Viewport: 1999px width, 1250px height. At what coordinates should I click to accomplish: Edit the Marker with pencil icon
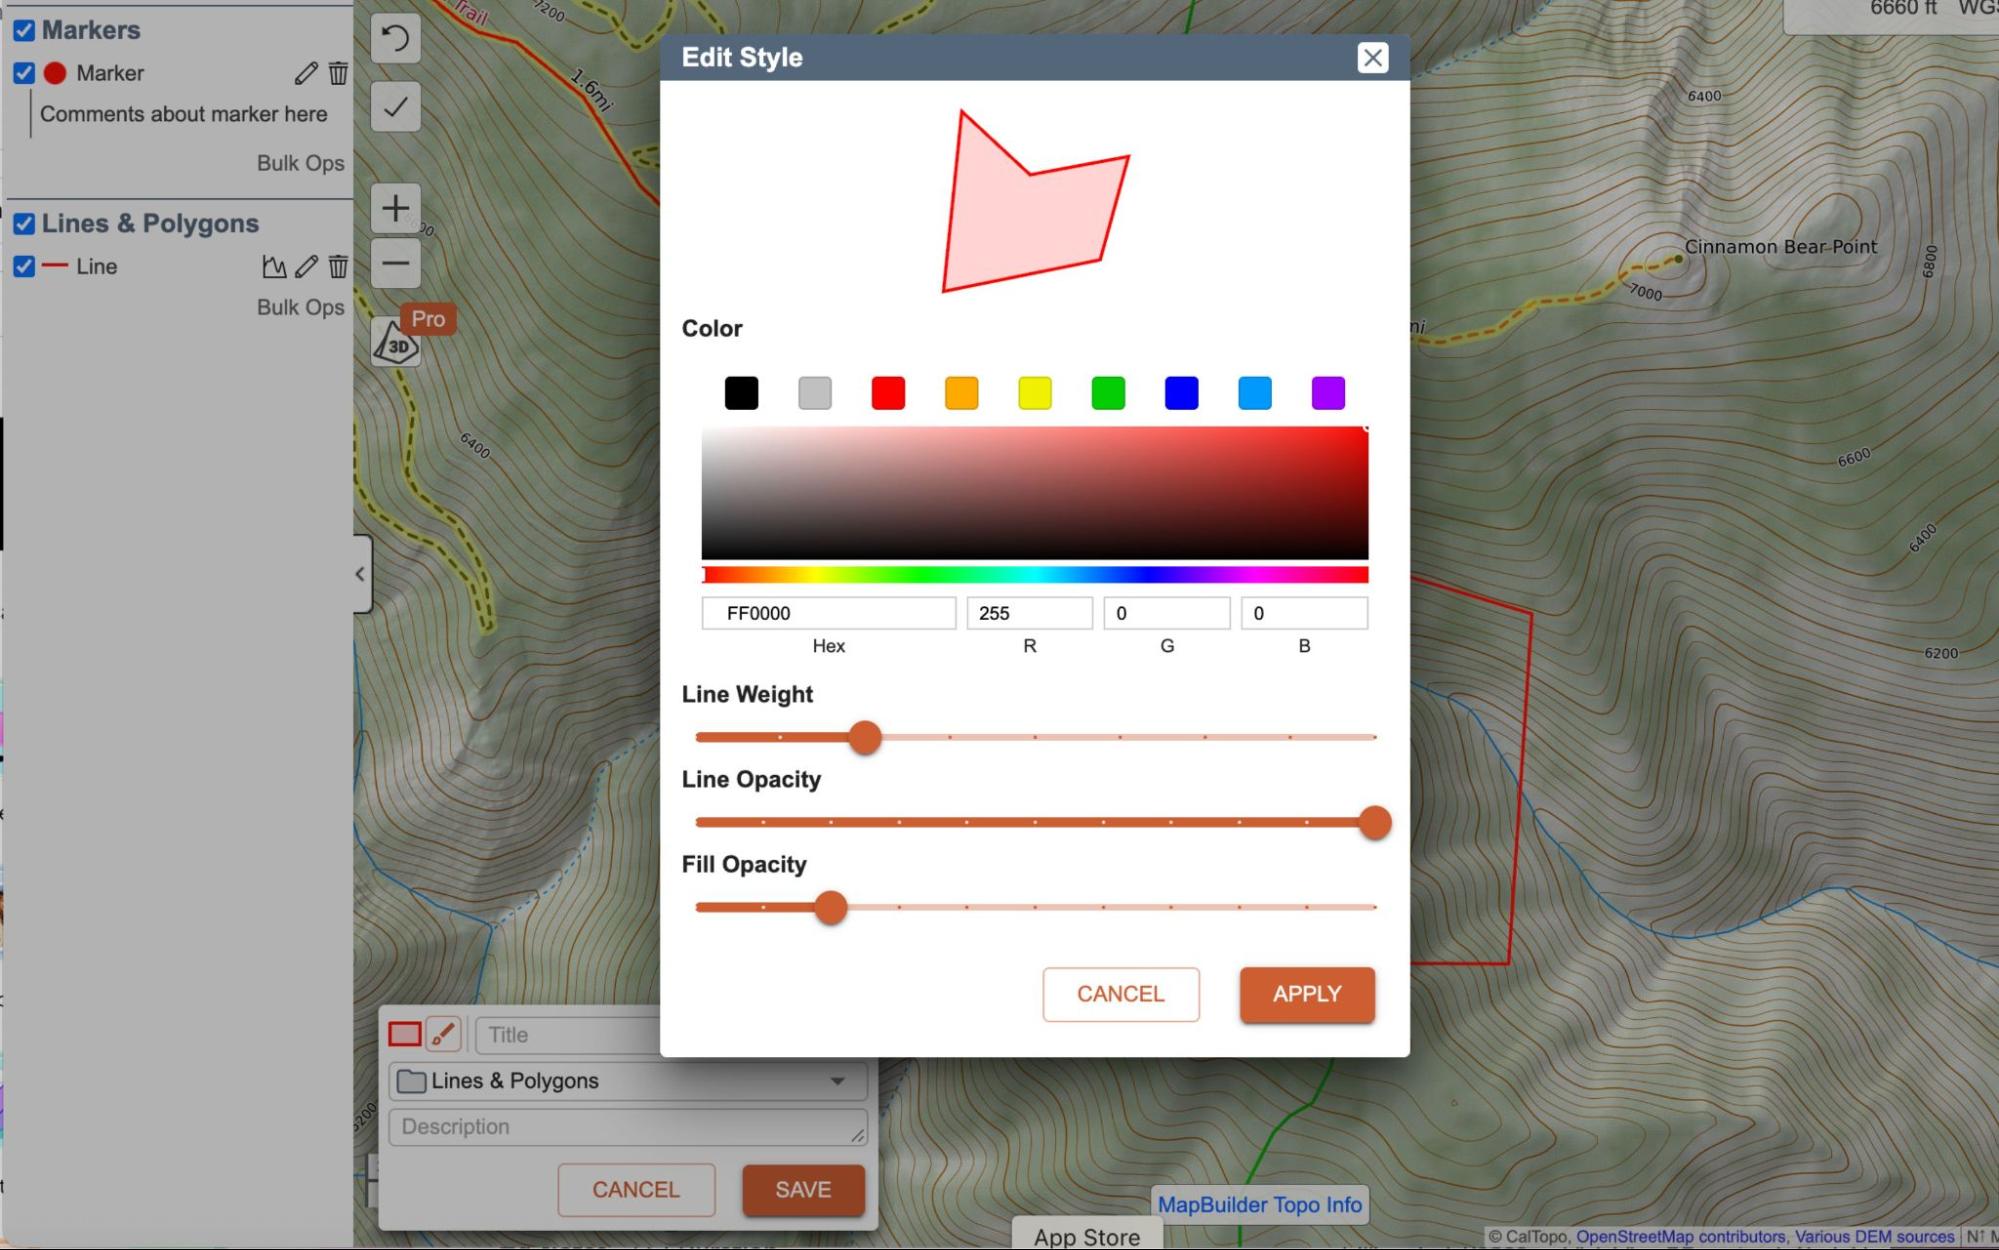pyautogui.click(x=306, y=73)
